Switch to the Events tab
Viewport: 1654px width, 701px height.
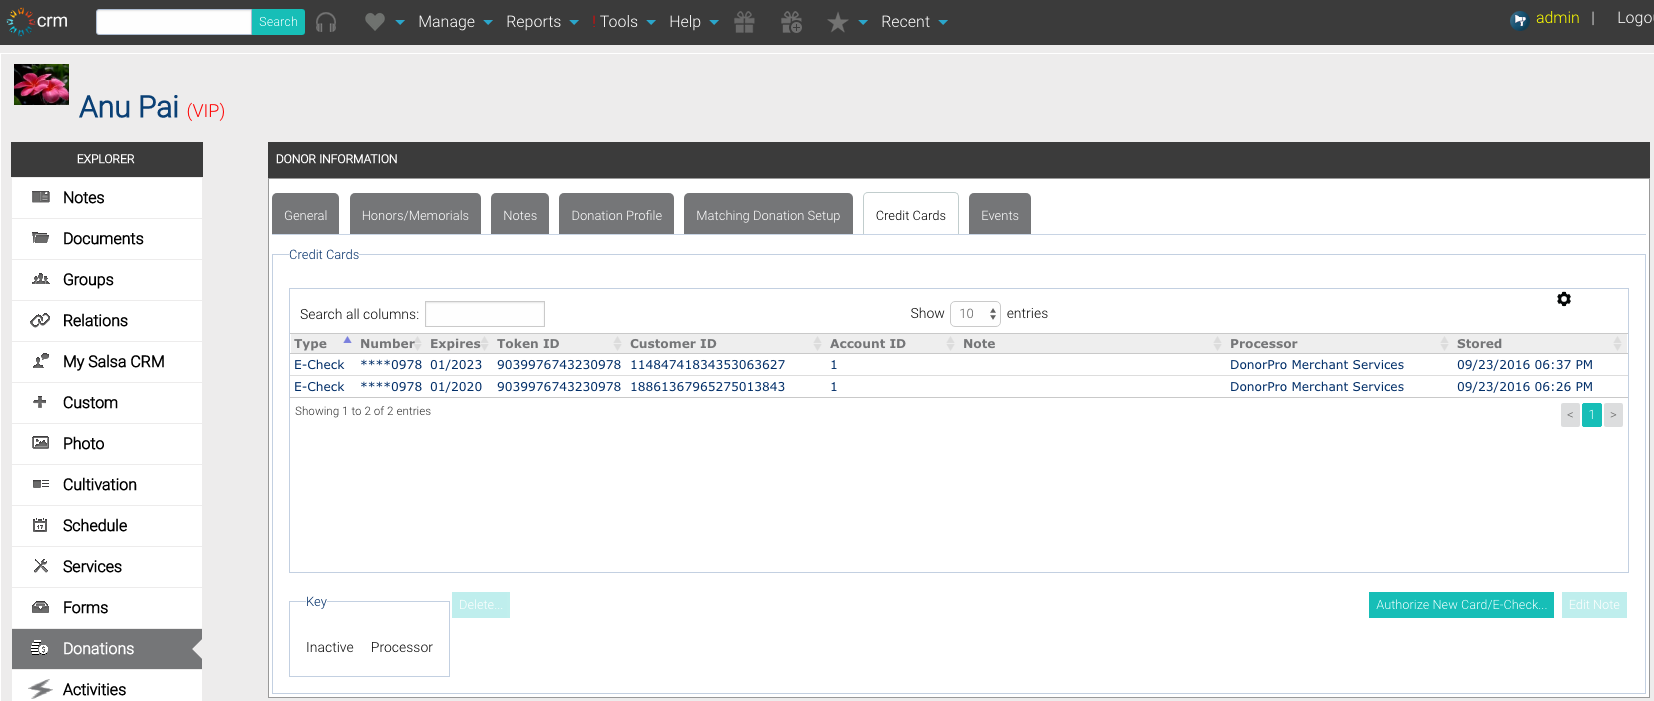click(x=1000, y=214)
